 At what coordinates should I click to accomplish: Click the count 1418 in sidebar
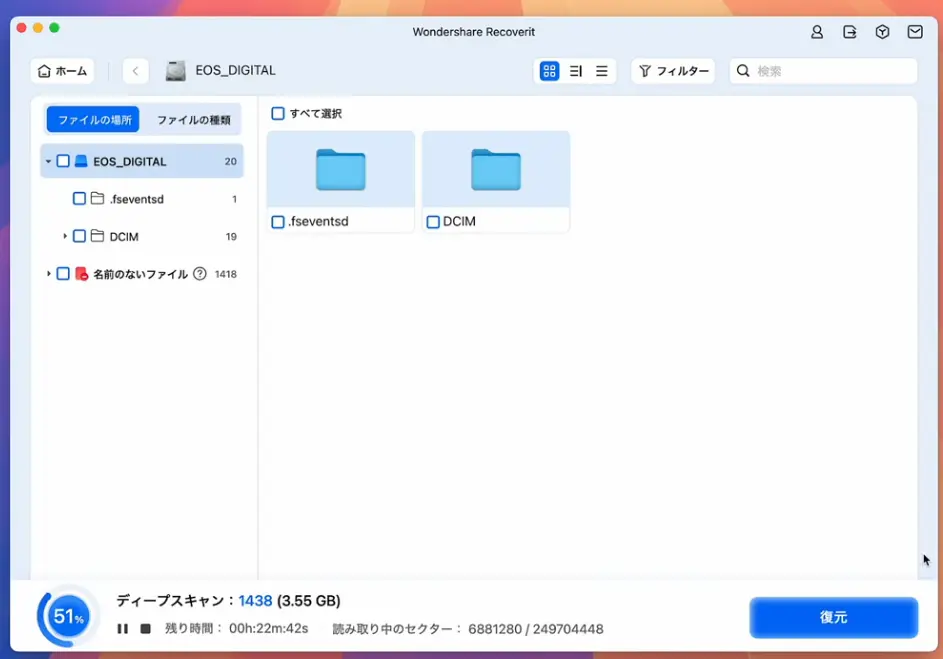point(226,274)
